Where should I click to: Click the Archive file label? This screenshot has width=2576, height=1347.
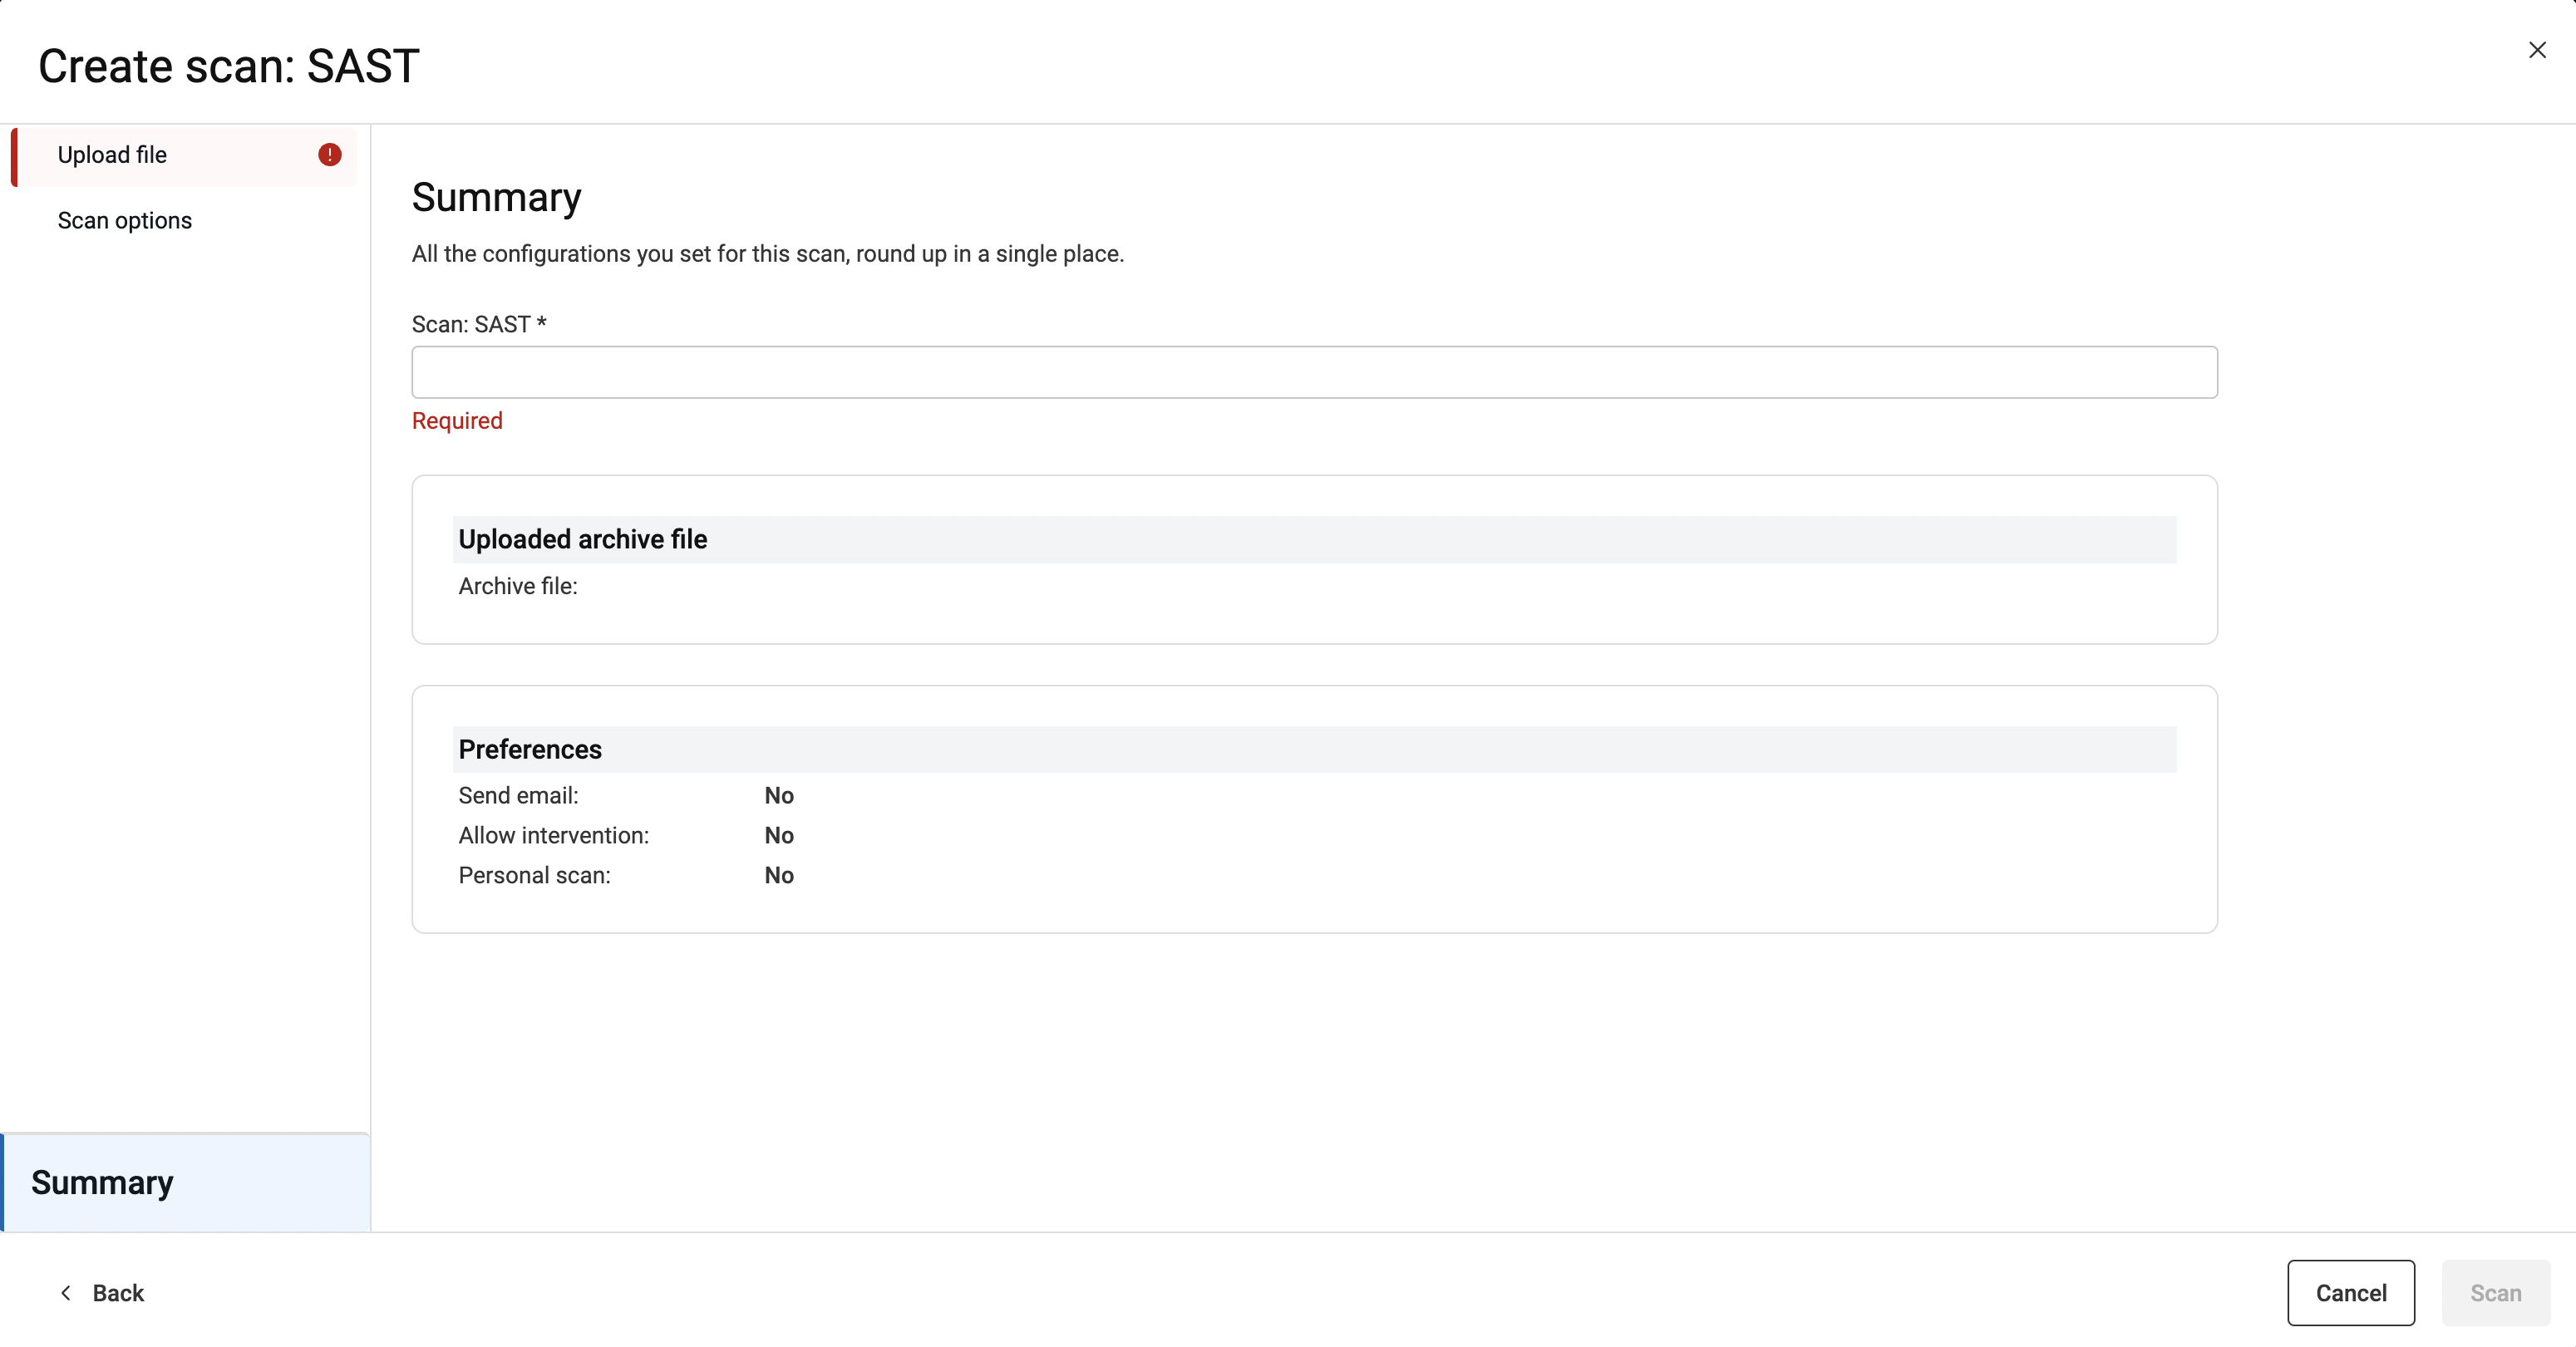click(518, 587)
